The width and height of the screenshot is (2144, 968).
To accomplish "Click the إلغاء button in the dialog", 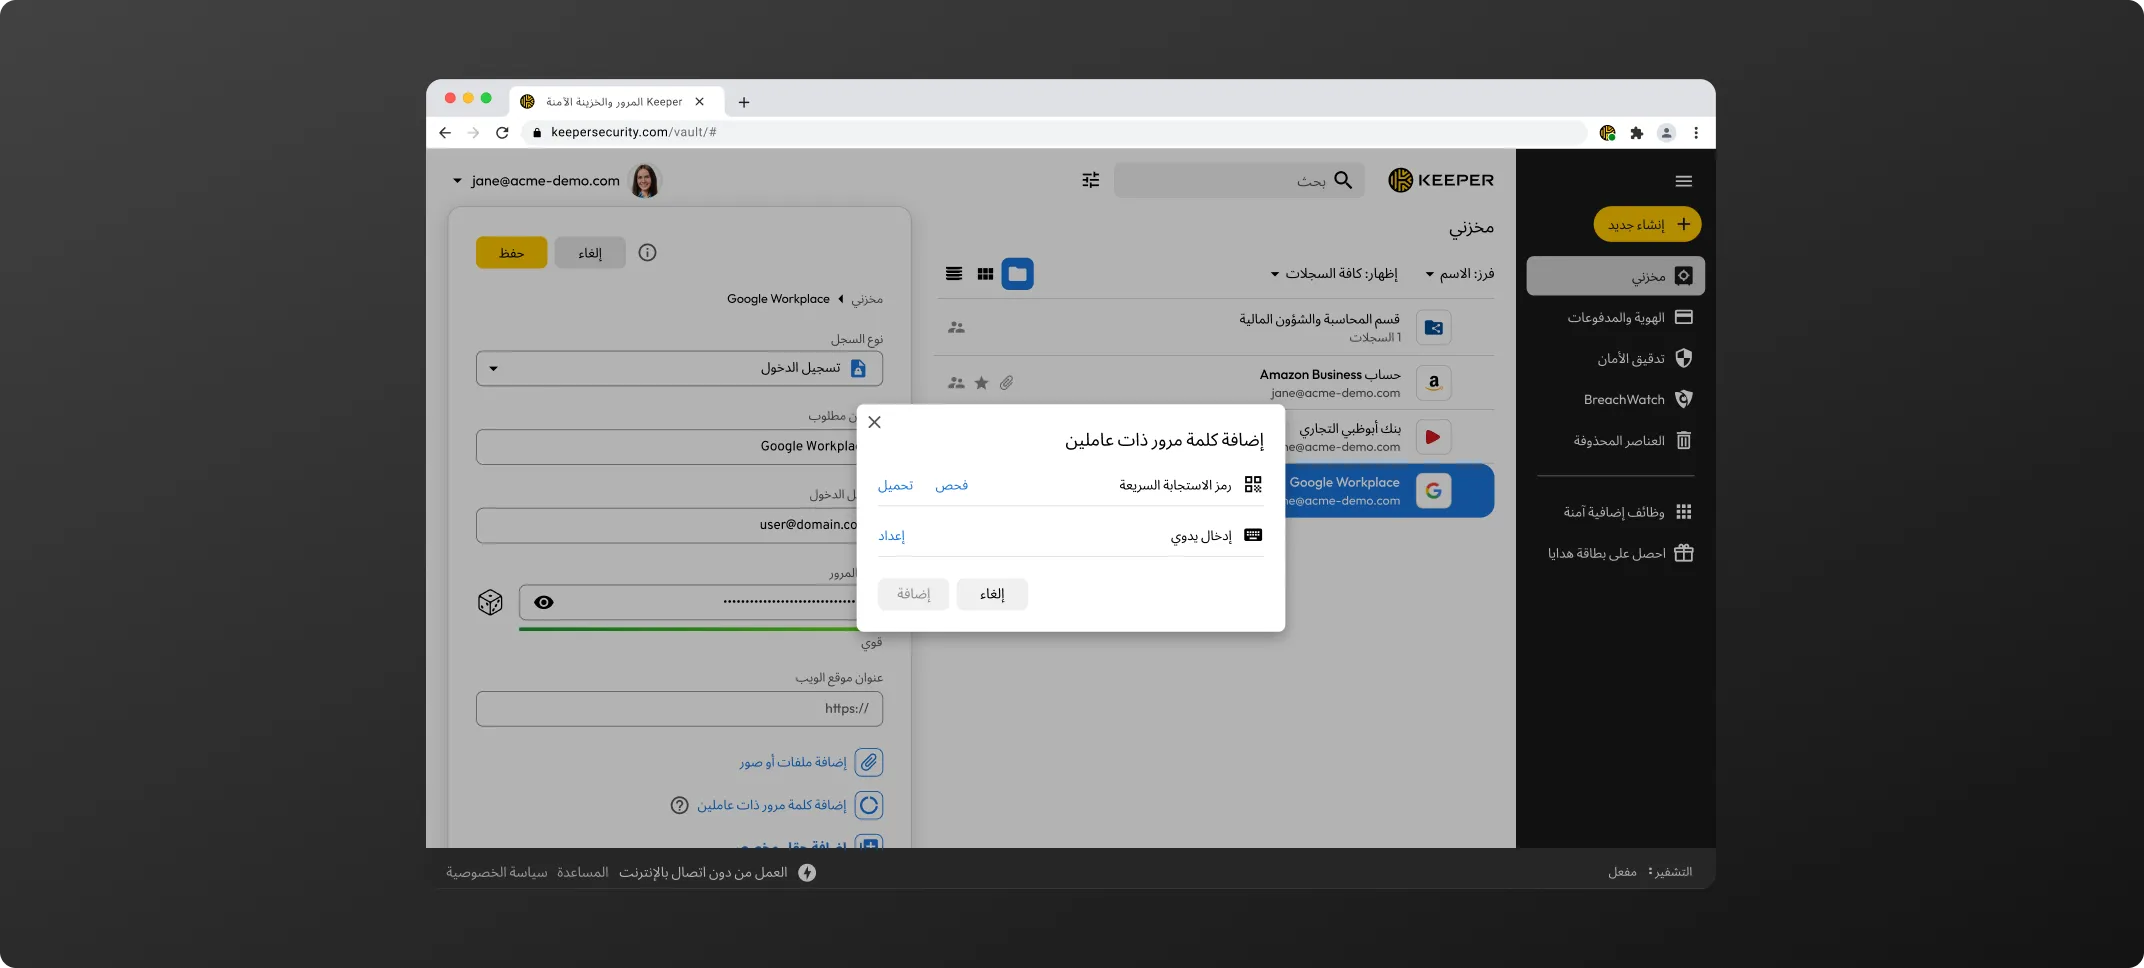I will (x=992, y=594).
